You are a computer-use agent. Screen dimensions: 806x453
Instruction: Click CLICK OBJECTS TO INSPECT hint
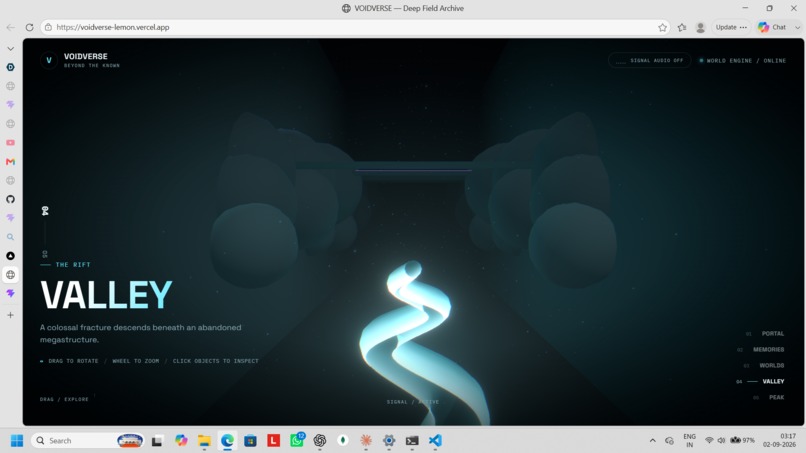(x=215, y=361)
